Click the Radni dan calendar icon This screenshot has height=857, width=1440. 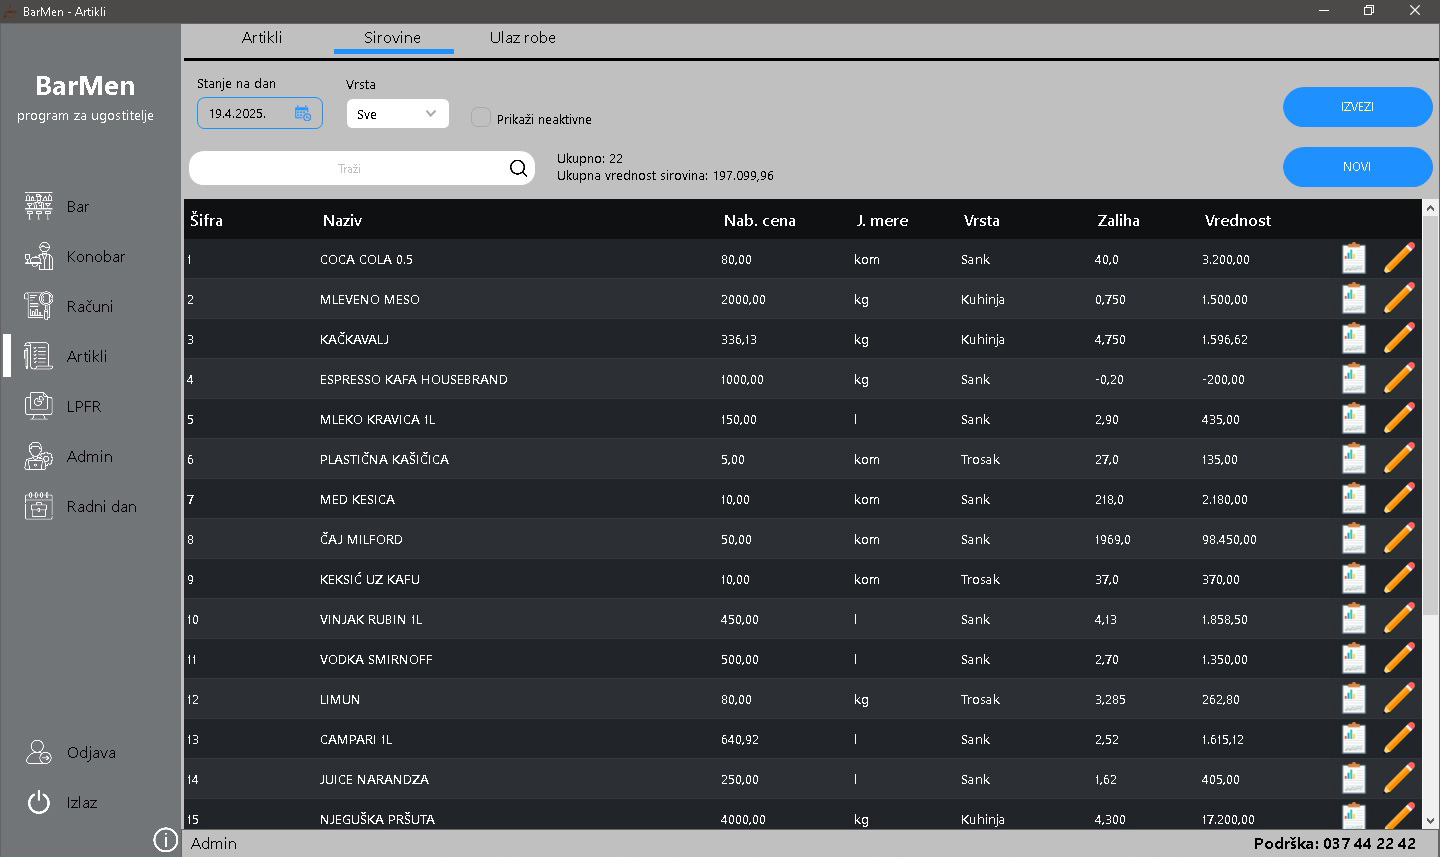tap(38, 506)
